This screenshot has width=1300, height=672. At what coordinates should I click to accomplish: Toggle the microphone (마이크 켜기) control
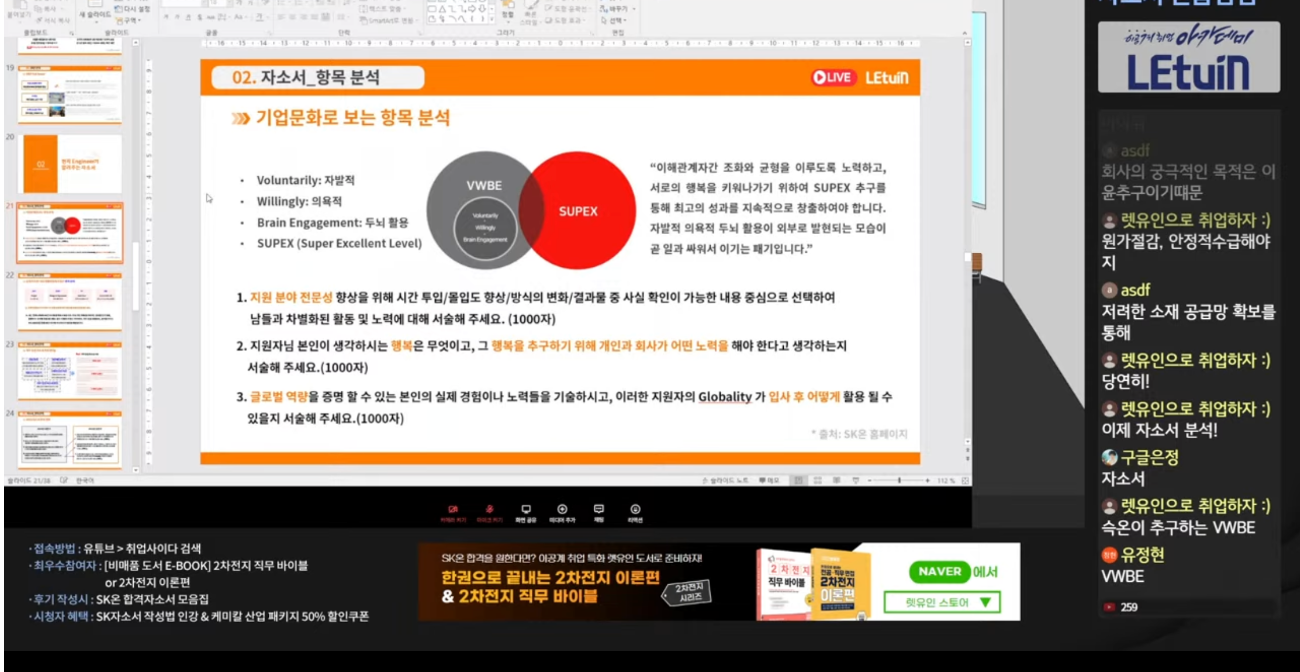[x=490, y=512]
